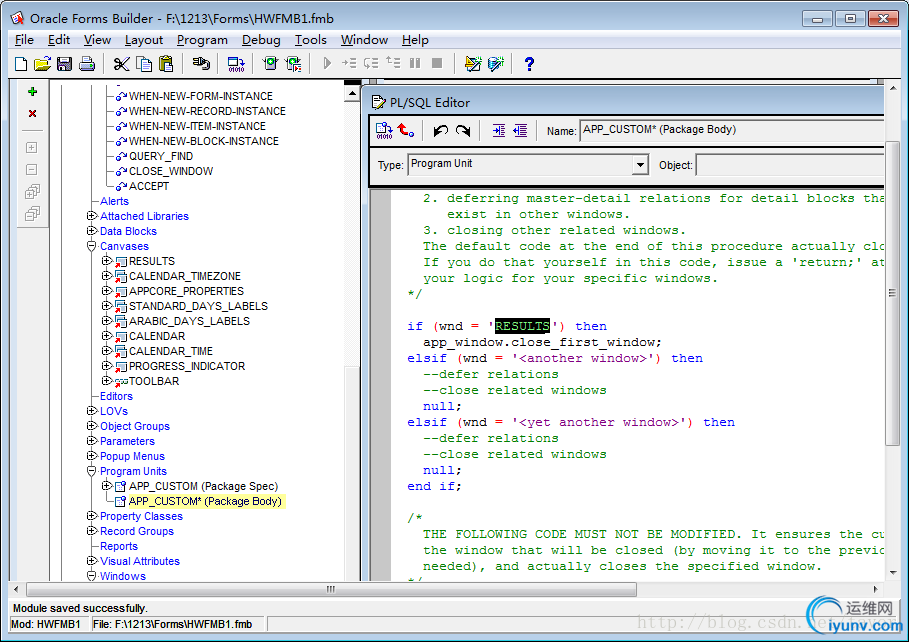Image resolution: width=909 pixels, height=642 pixels.
Task: Expand the Data Blocks node
Action: point(92,231)
